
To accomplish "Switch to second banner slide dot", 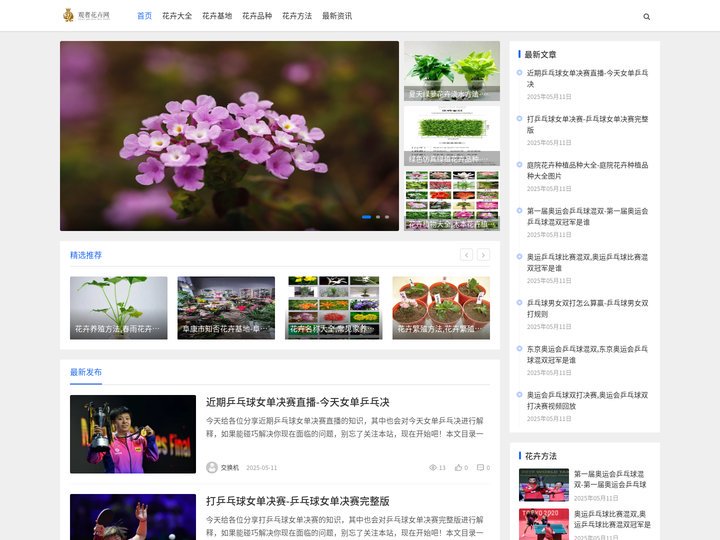I will click(x=378, y=217).
